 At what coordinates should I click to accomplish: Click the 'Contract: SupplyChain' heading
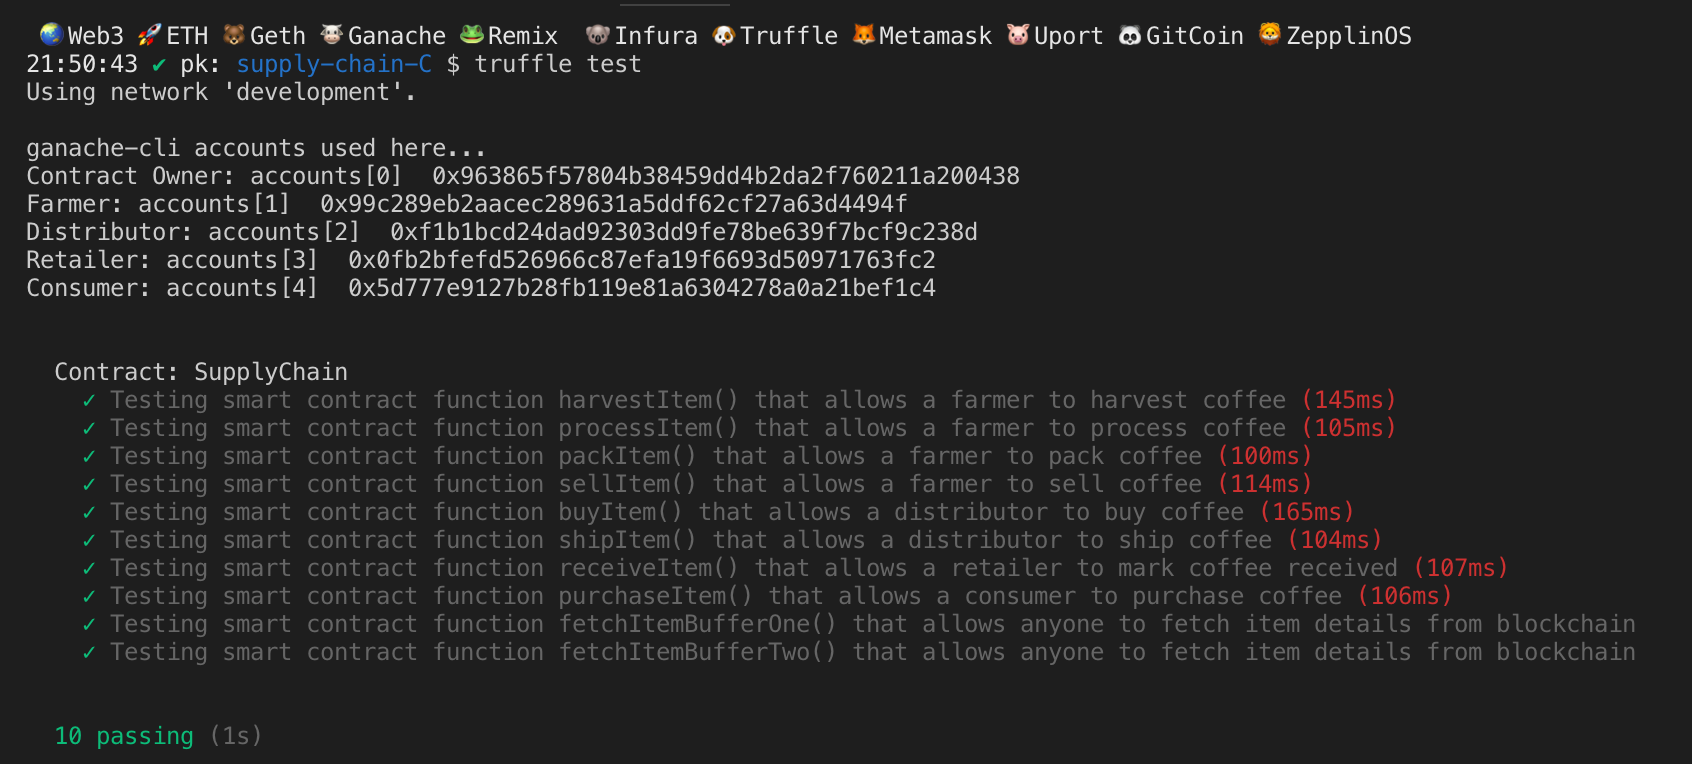coord(201,372)
